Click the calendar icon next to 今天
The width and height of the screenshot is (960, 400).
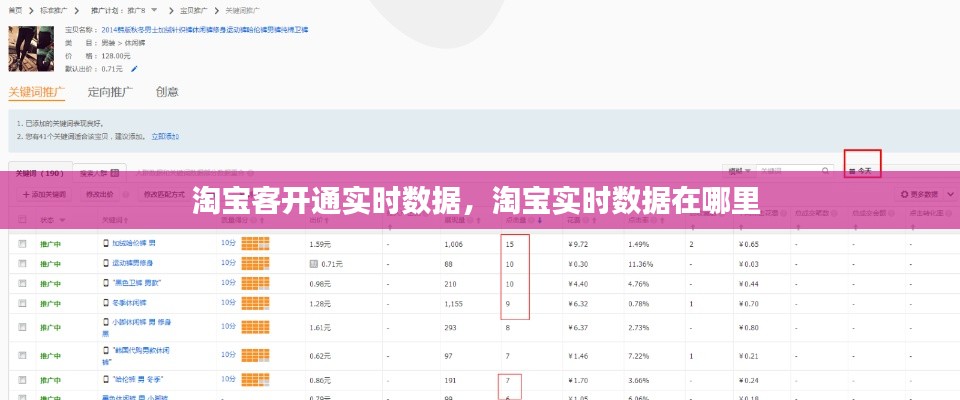[x=852, y=171]
